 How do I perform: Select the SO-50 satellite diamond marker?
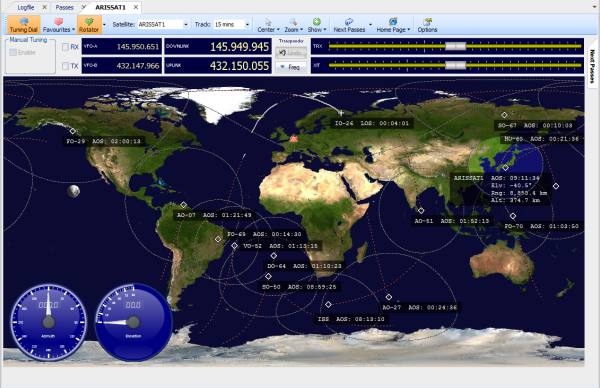click(x=268, y=276)
